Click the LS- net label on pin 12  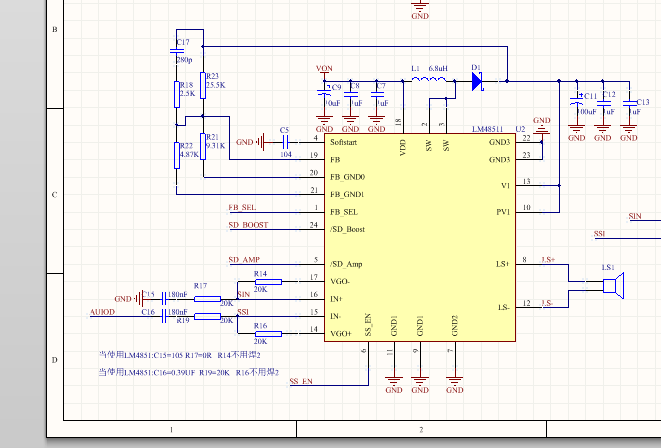[547, 303]
